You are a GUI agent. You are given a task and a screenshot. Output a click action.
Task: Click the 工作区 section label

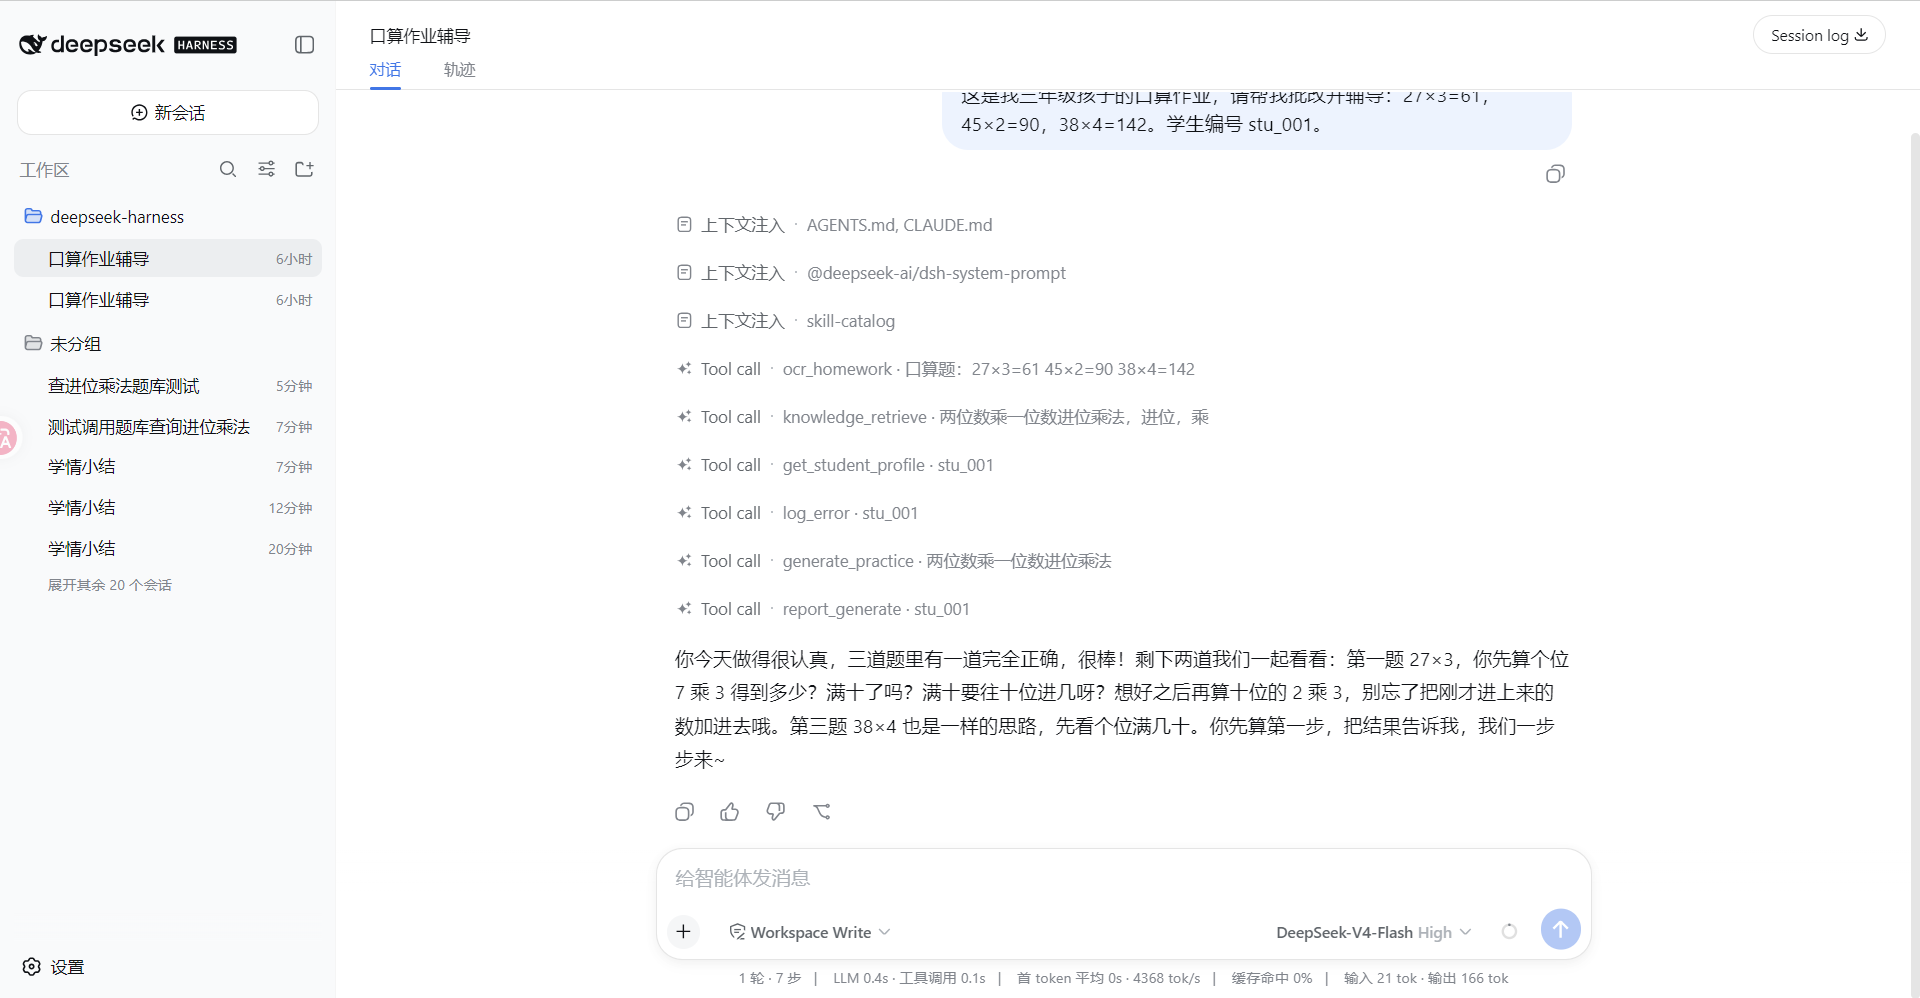point(45,170)
